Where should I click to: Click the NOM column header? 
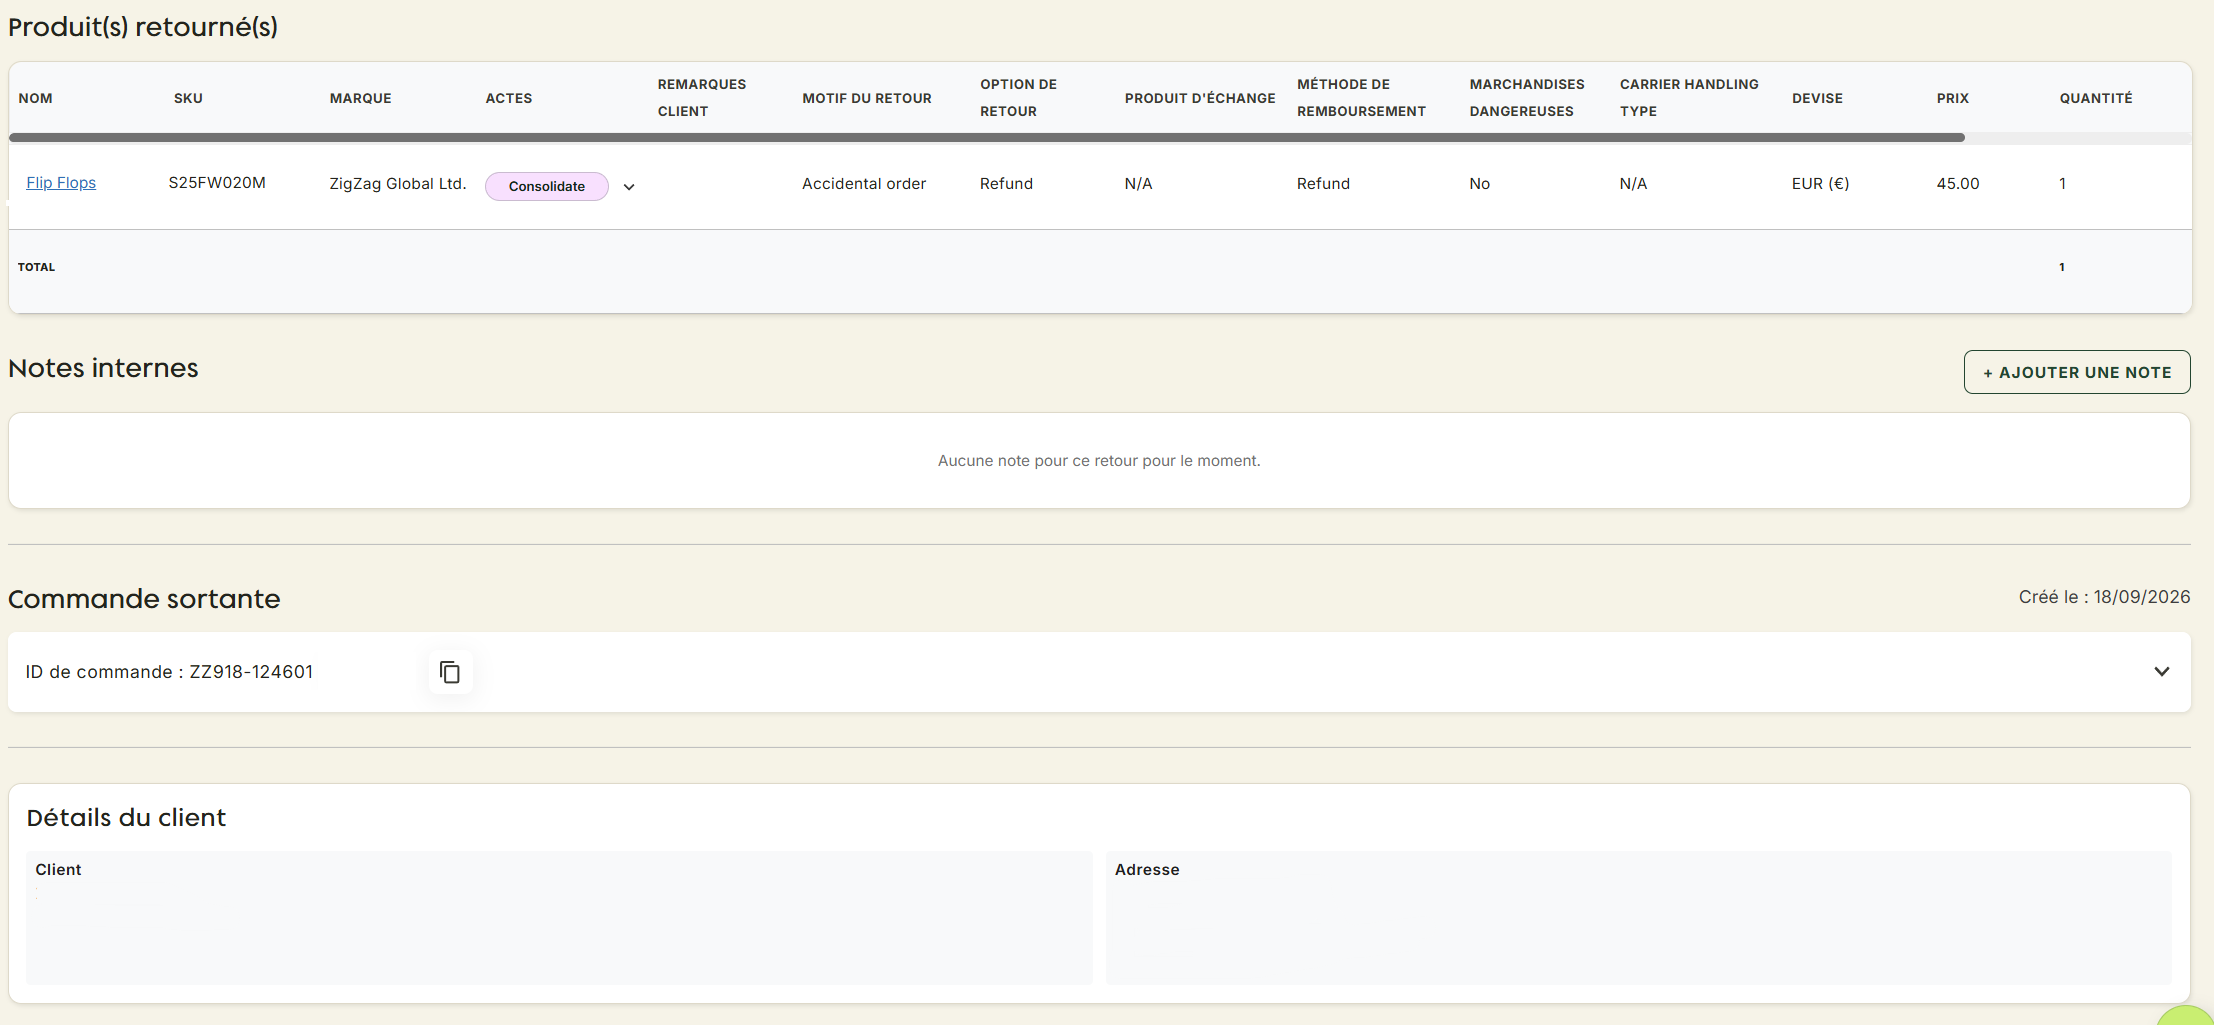(36, 98)
